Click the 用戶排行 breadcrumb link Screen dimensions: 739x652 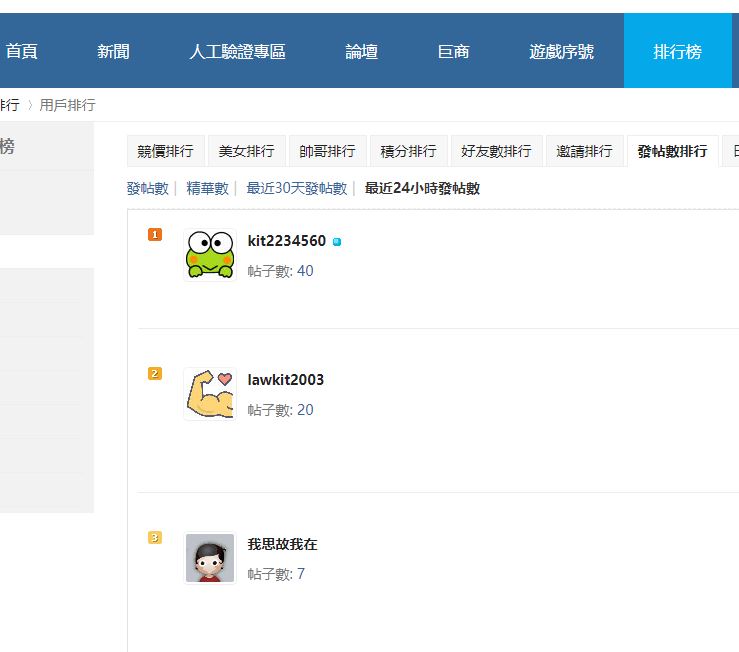point(67,105)
